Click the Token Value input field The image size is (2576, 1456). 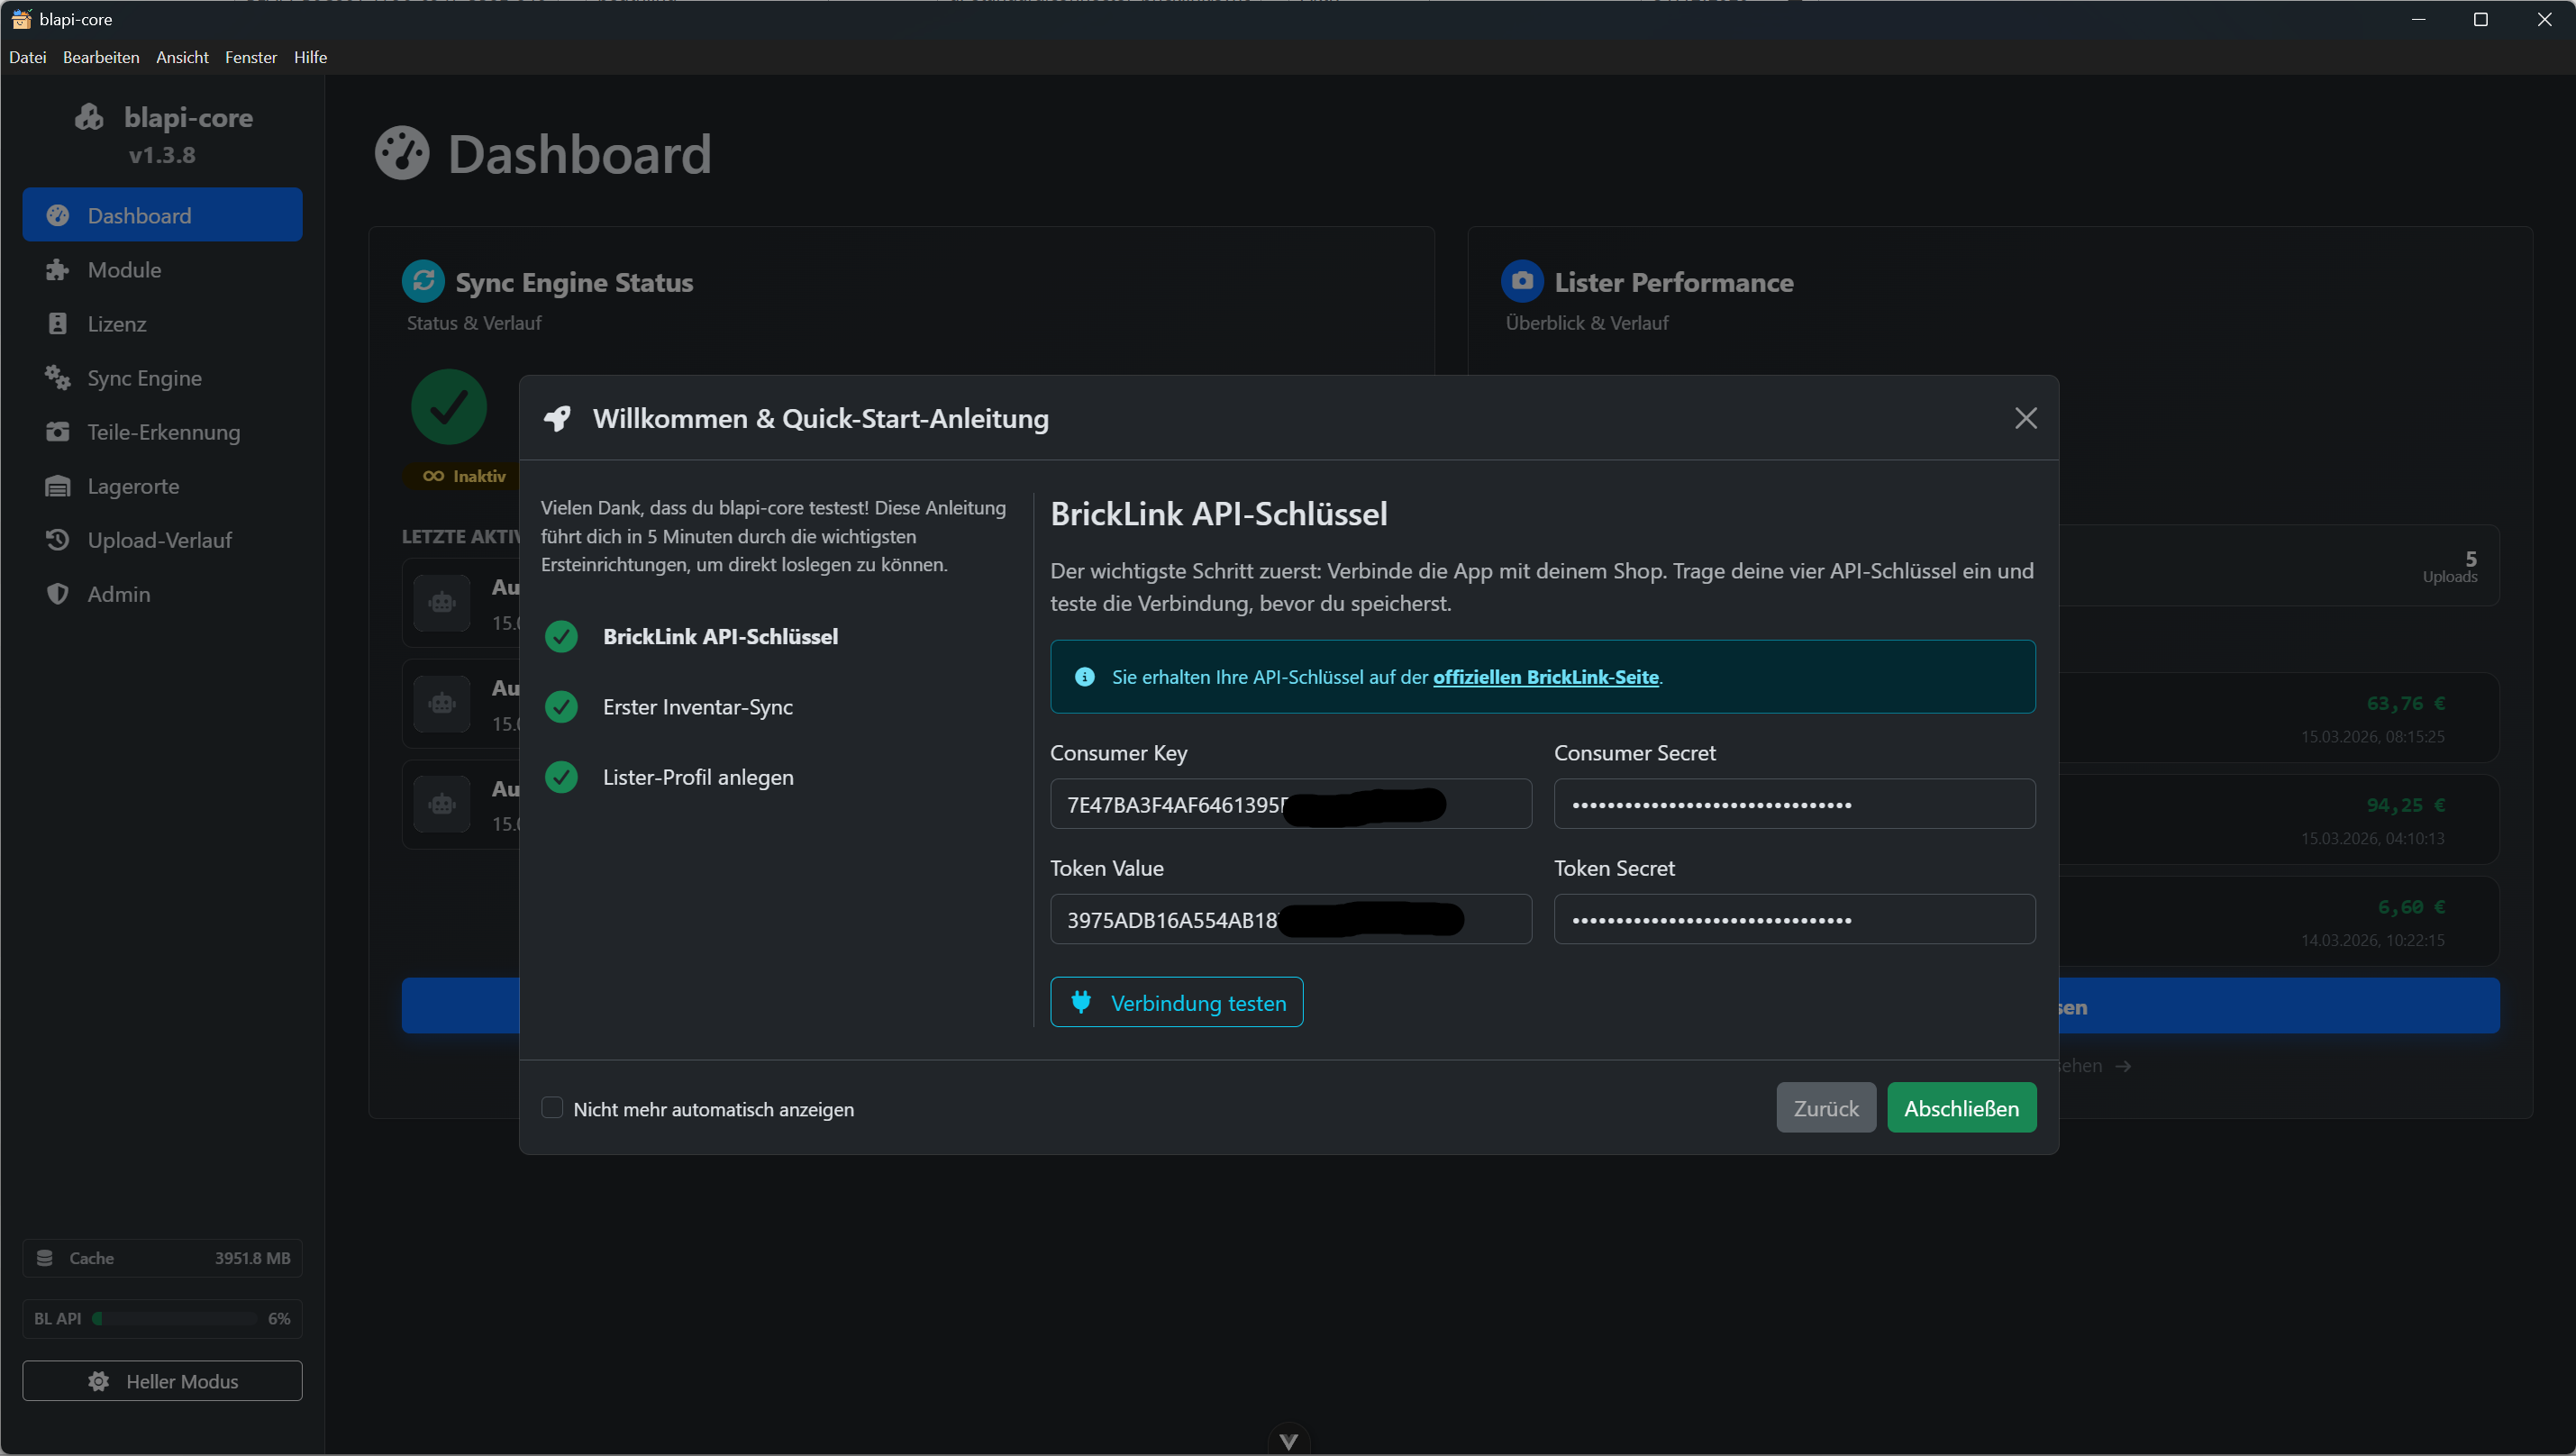pyautogui.click(x=1291, y=919)
